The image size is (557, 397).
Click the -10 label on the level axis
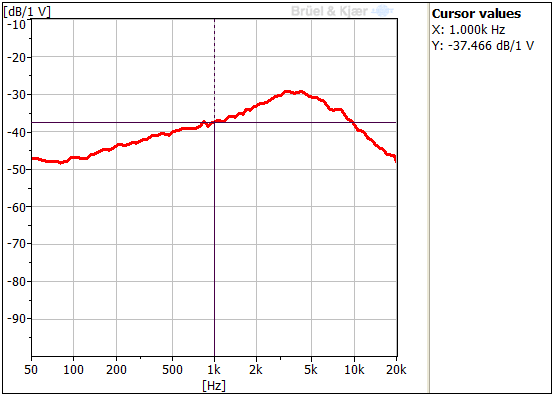pyautogui.click(x=17, y=25)
